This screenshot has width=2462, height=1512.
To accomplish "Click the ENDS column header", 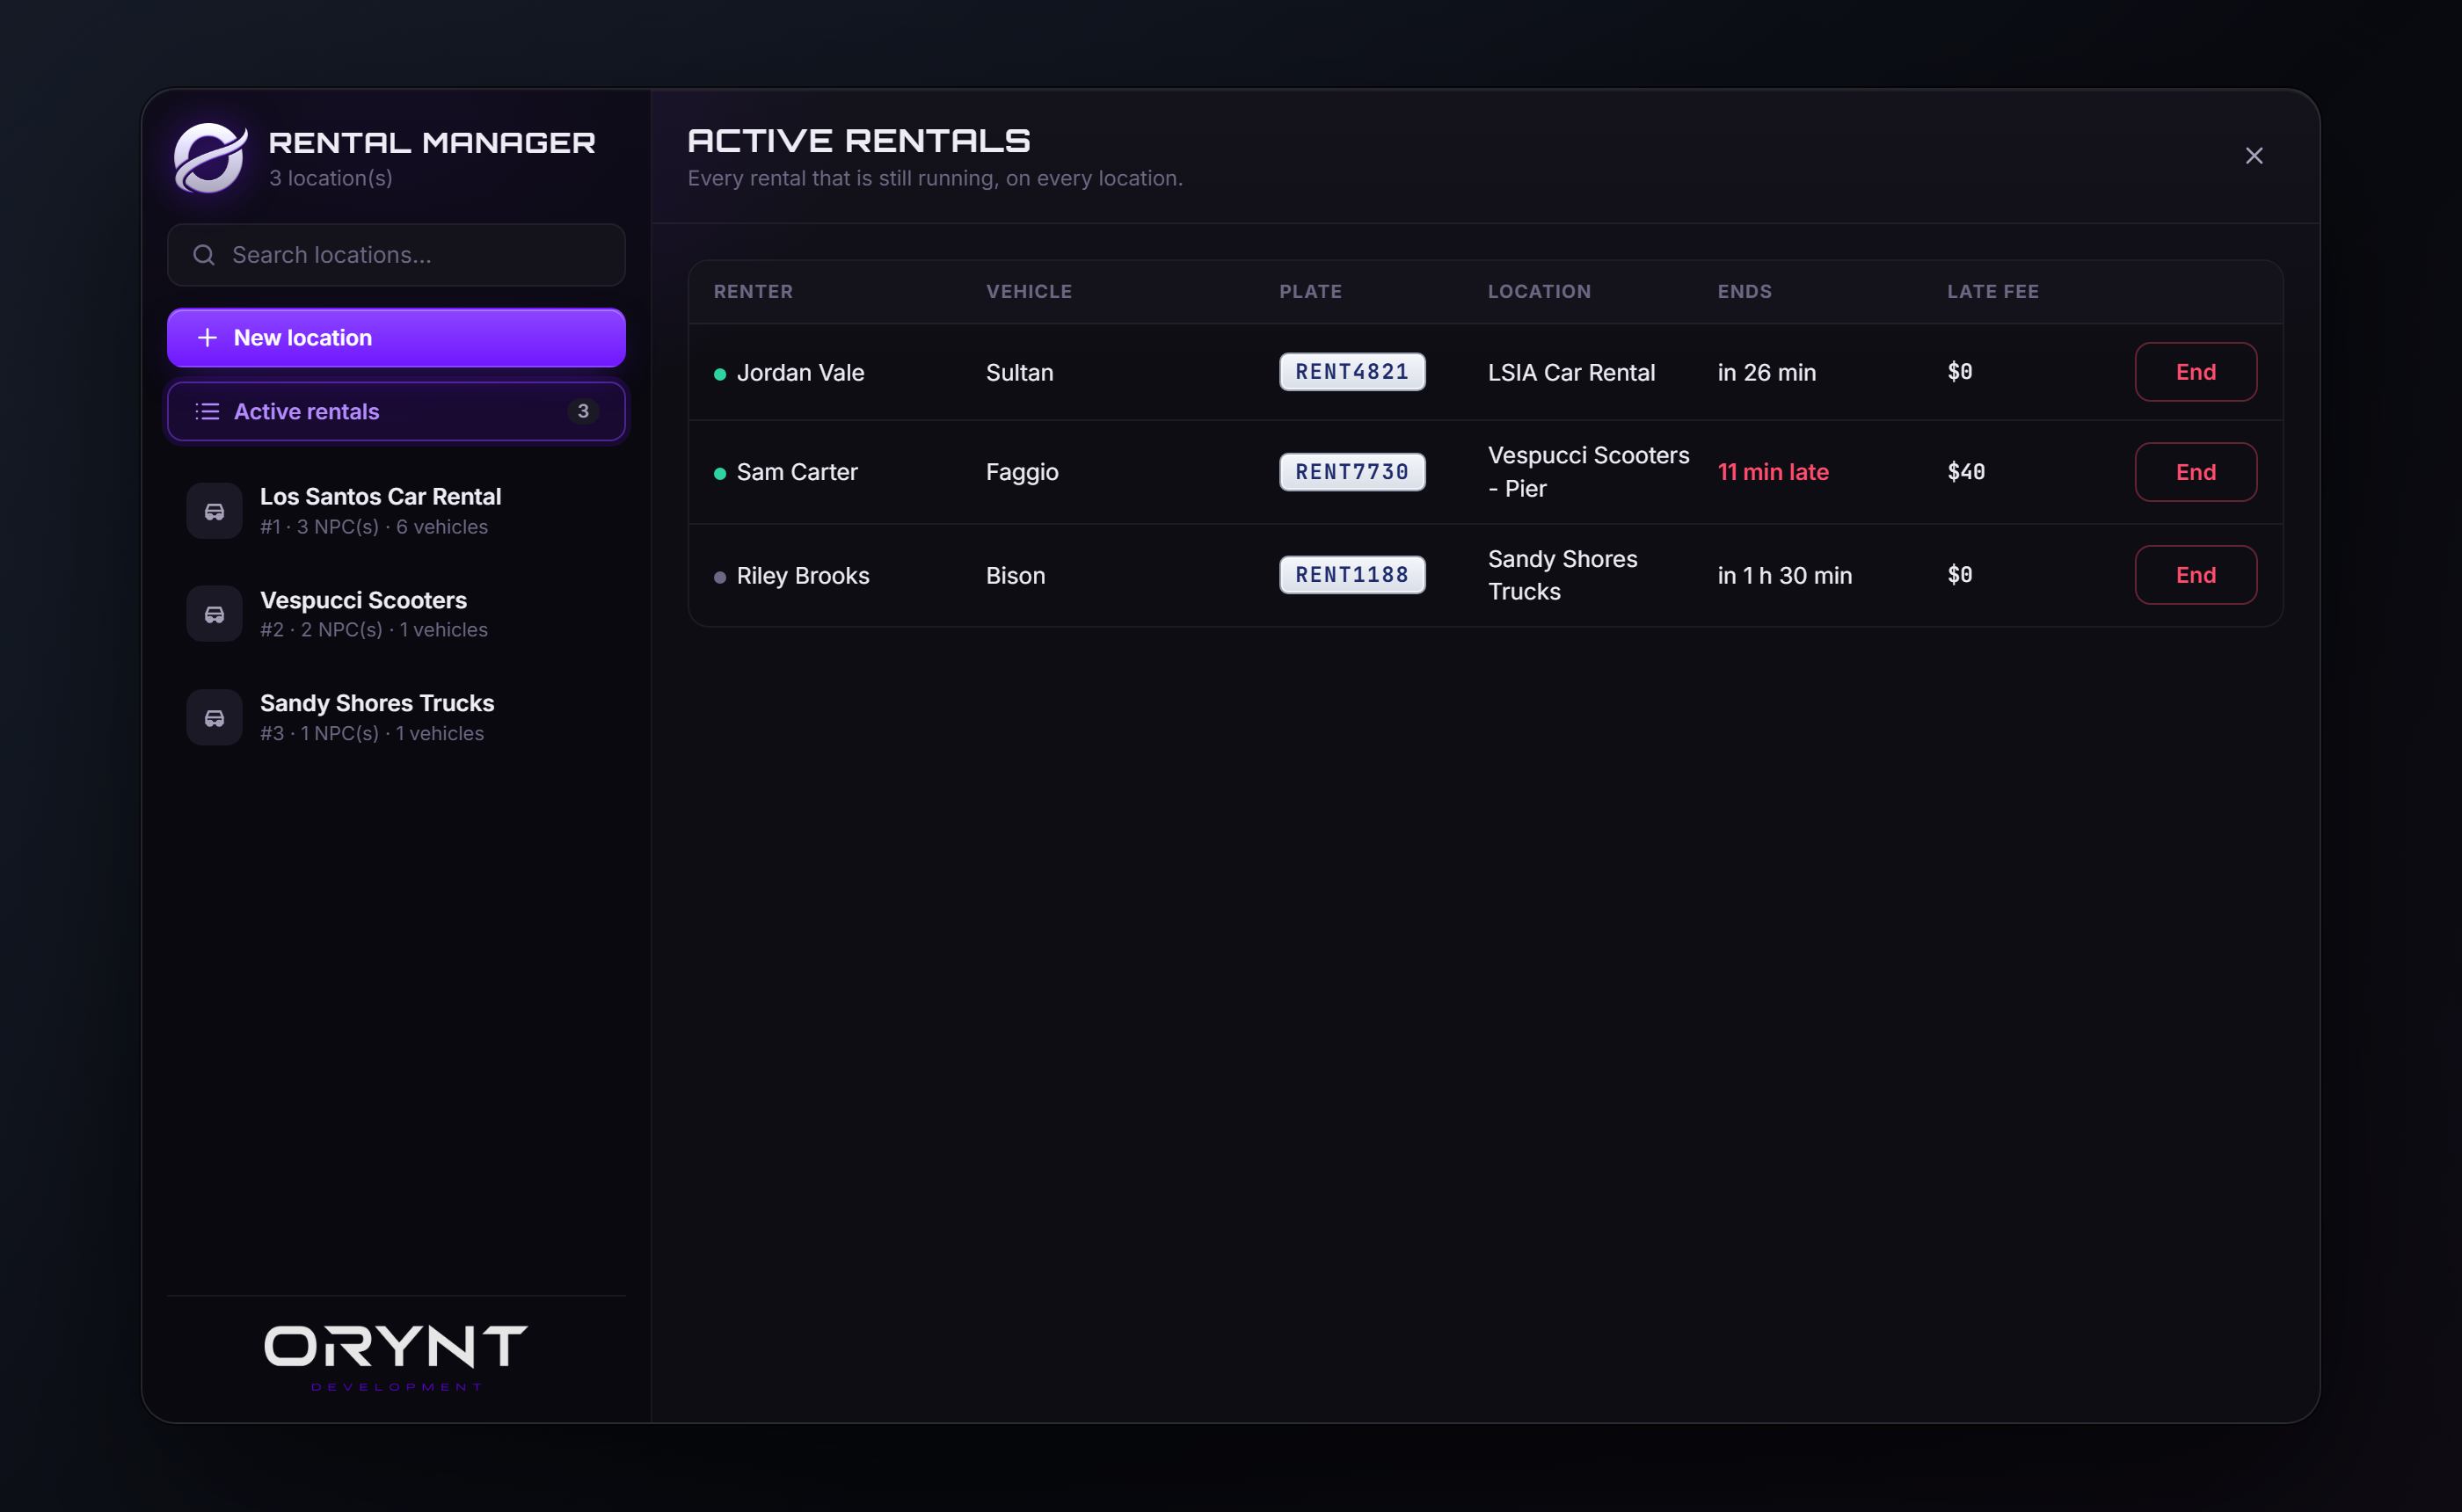I will tap(1745, 292).
